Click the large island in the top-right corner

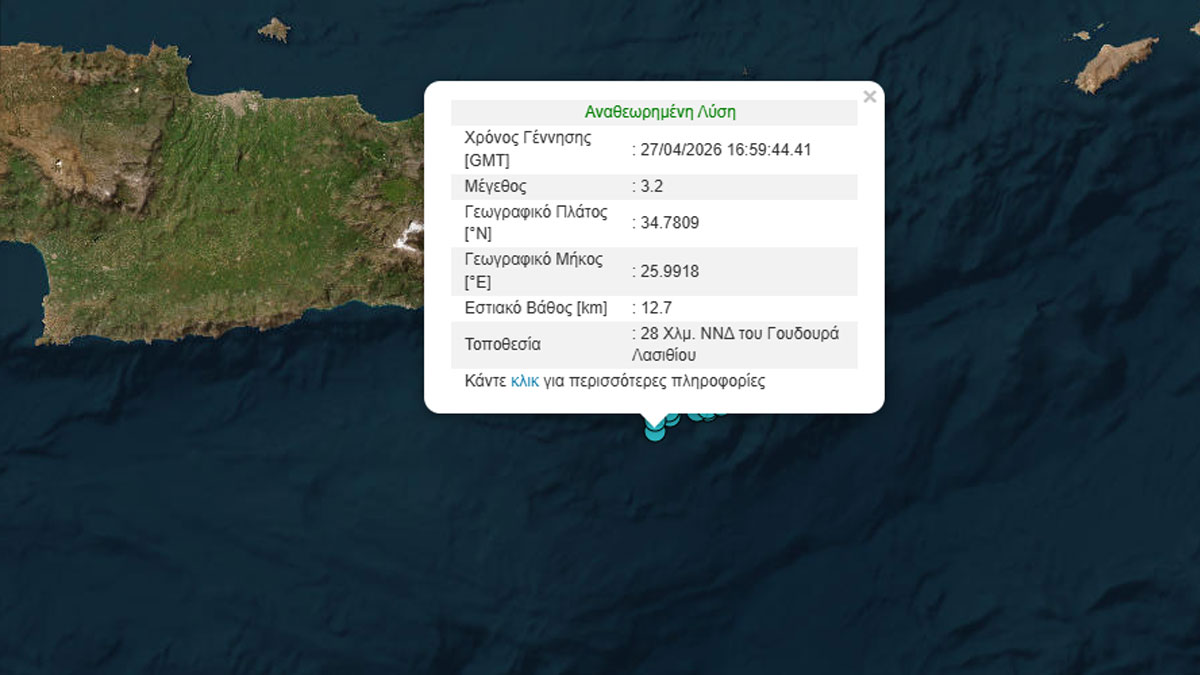tap(1115, 64)
